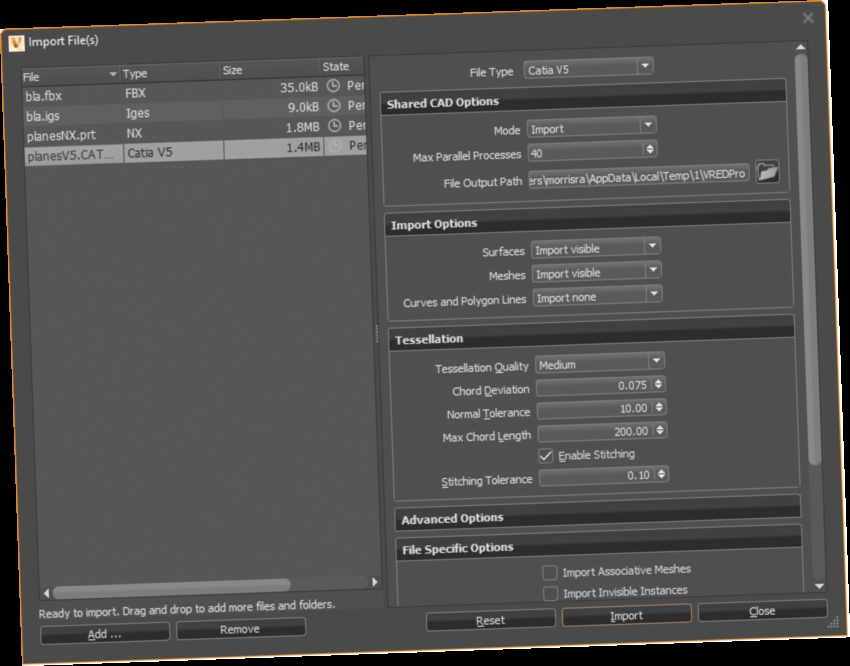Uncheck the Enable Stitching checkbox
This screenshot has width=850, height=666.
pyautogui.click(x=547, y=454)
